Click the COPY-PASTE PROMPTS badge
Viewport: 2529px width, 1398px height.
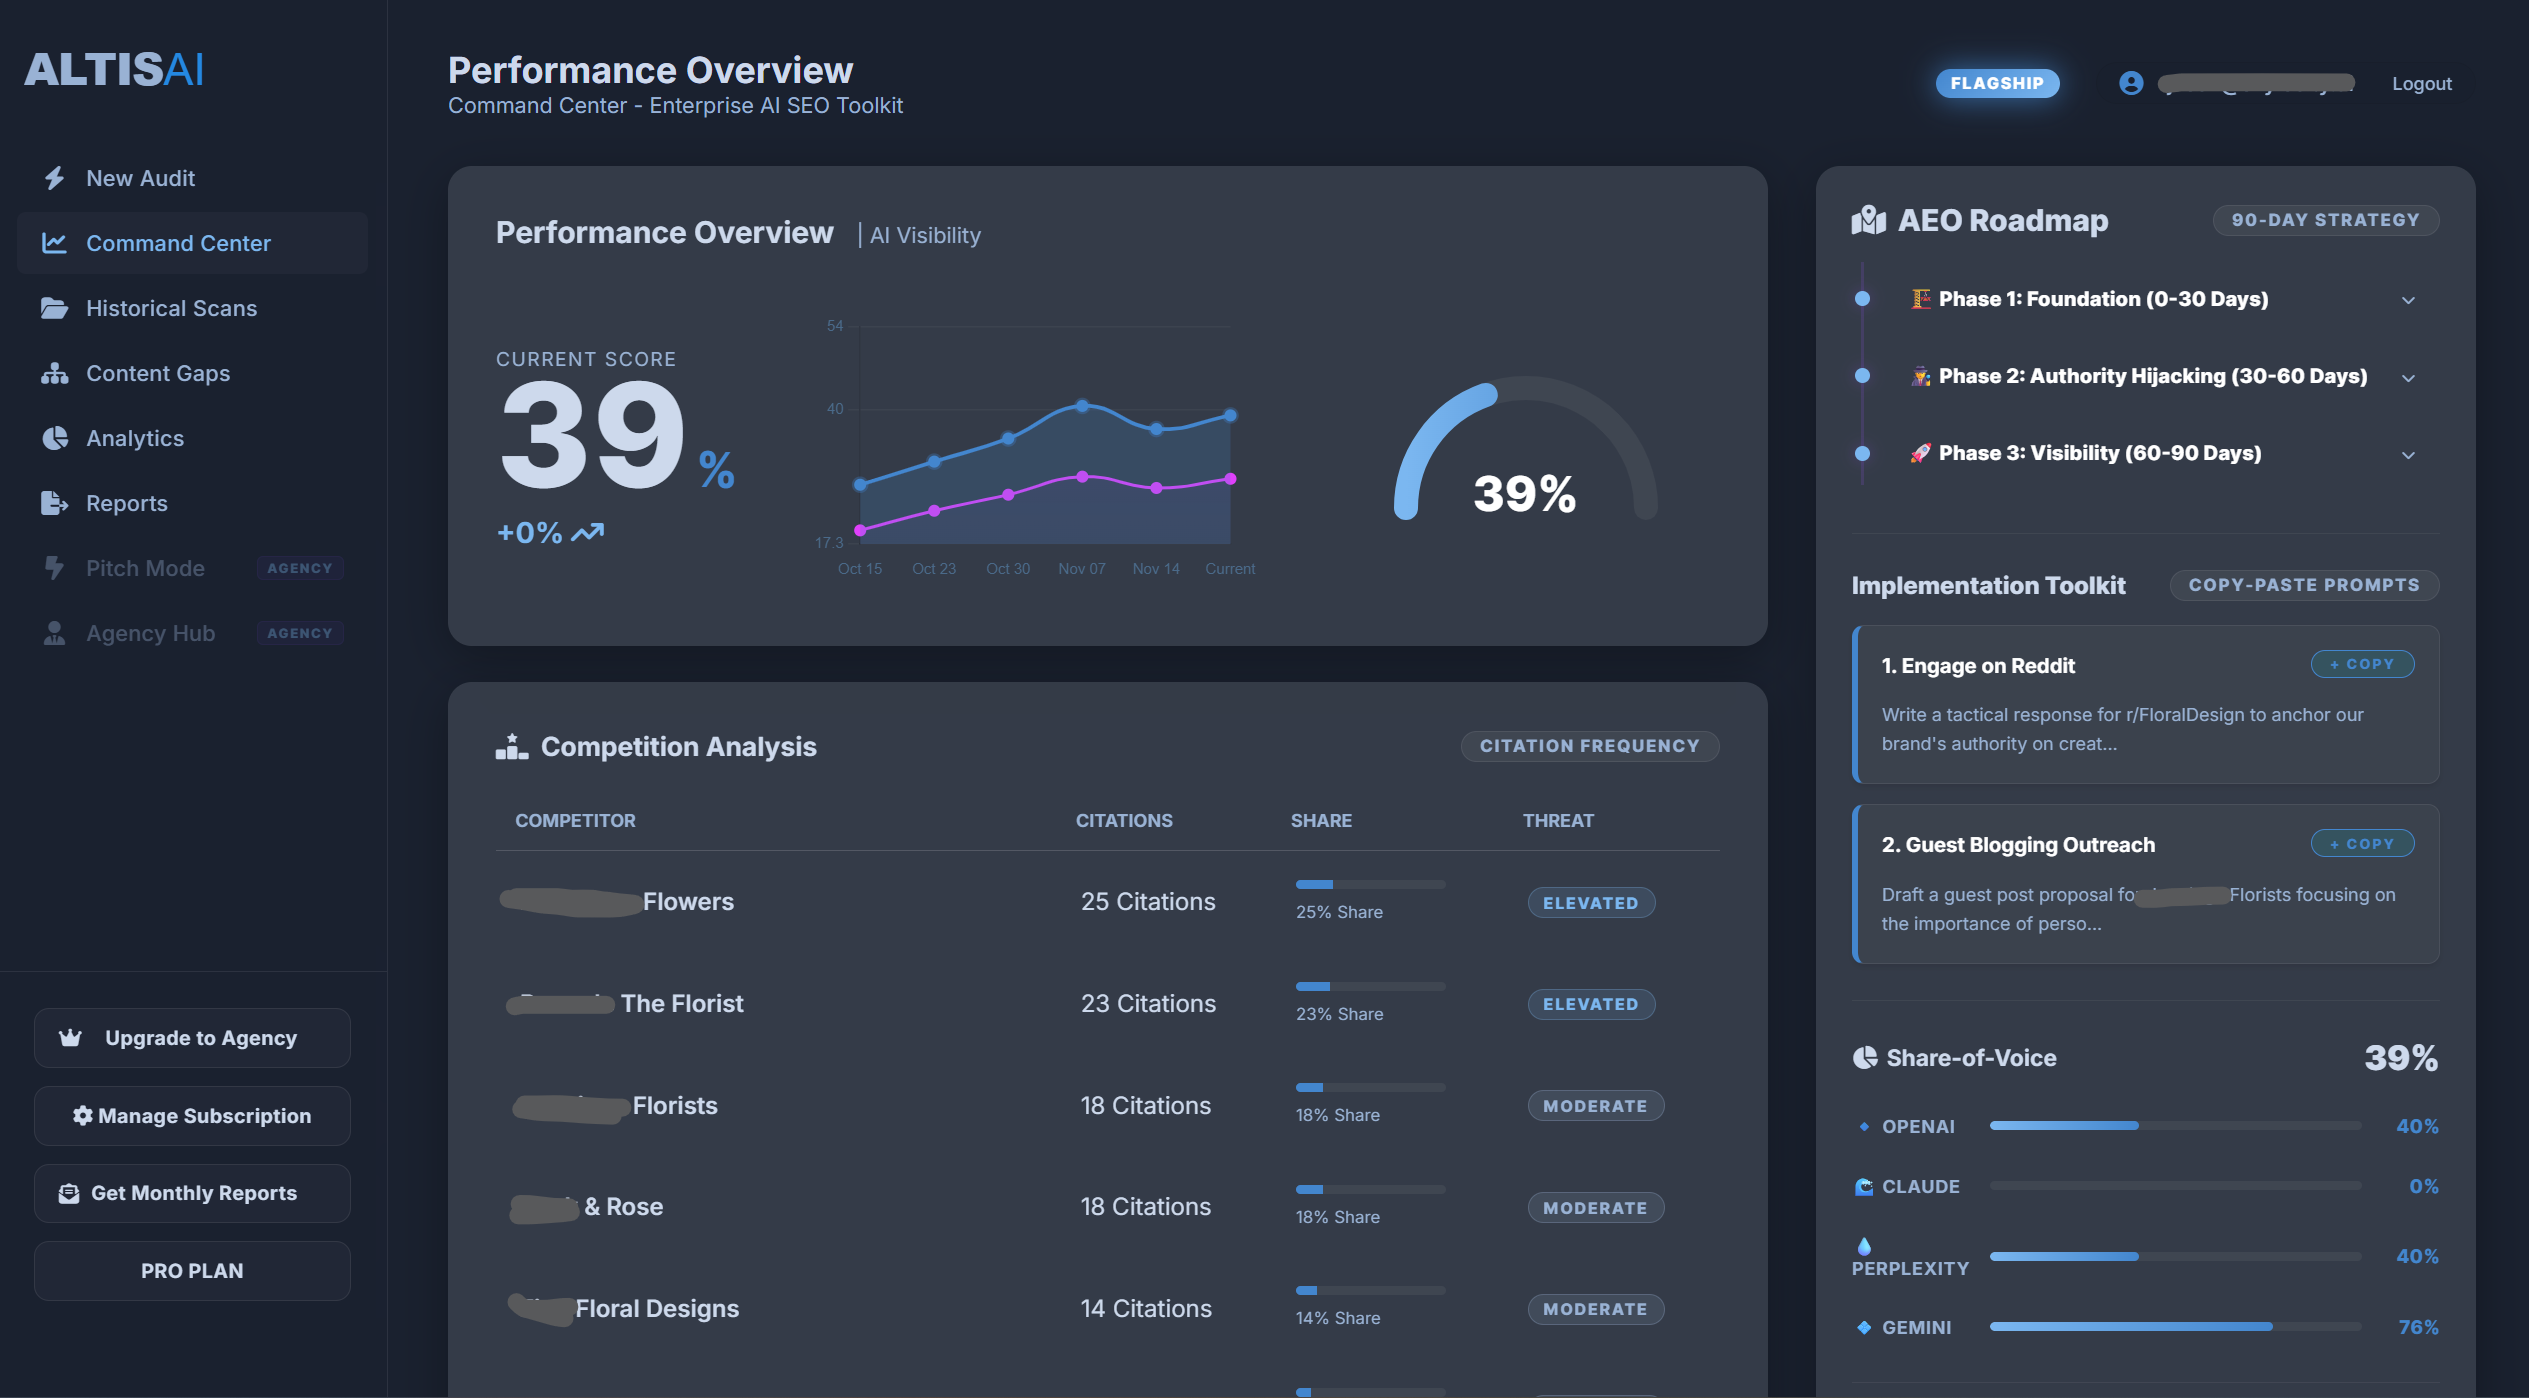(2304, 585)
